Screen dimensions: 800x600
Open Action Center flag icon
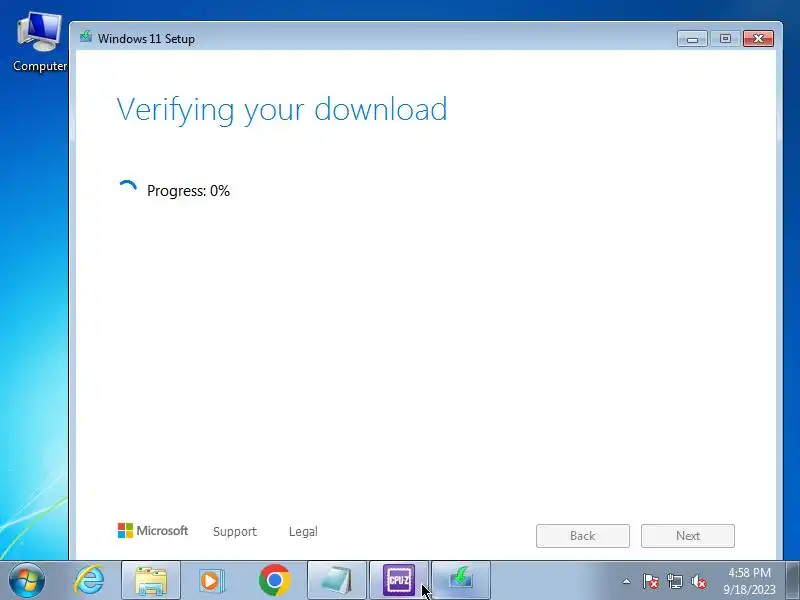tap(651, 581)
